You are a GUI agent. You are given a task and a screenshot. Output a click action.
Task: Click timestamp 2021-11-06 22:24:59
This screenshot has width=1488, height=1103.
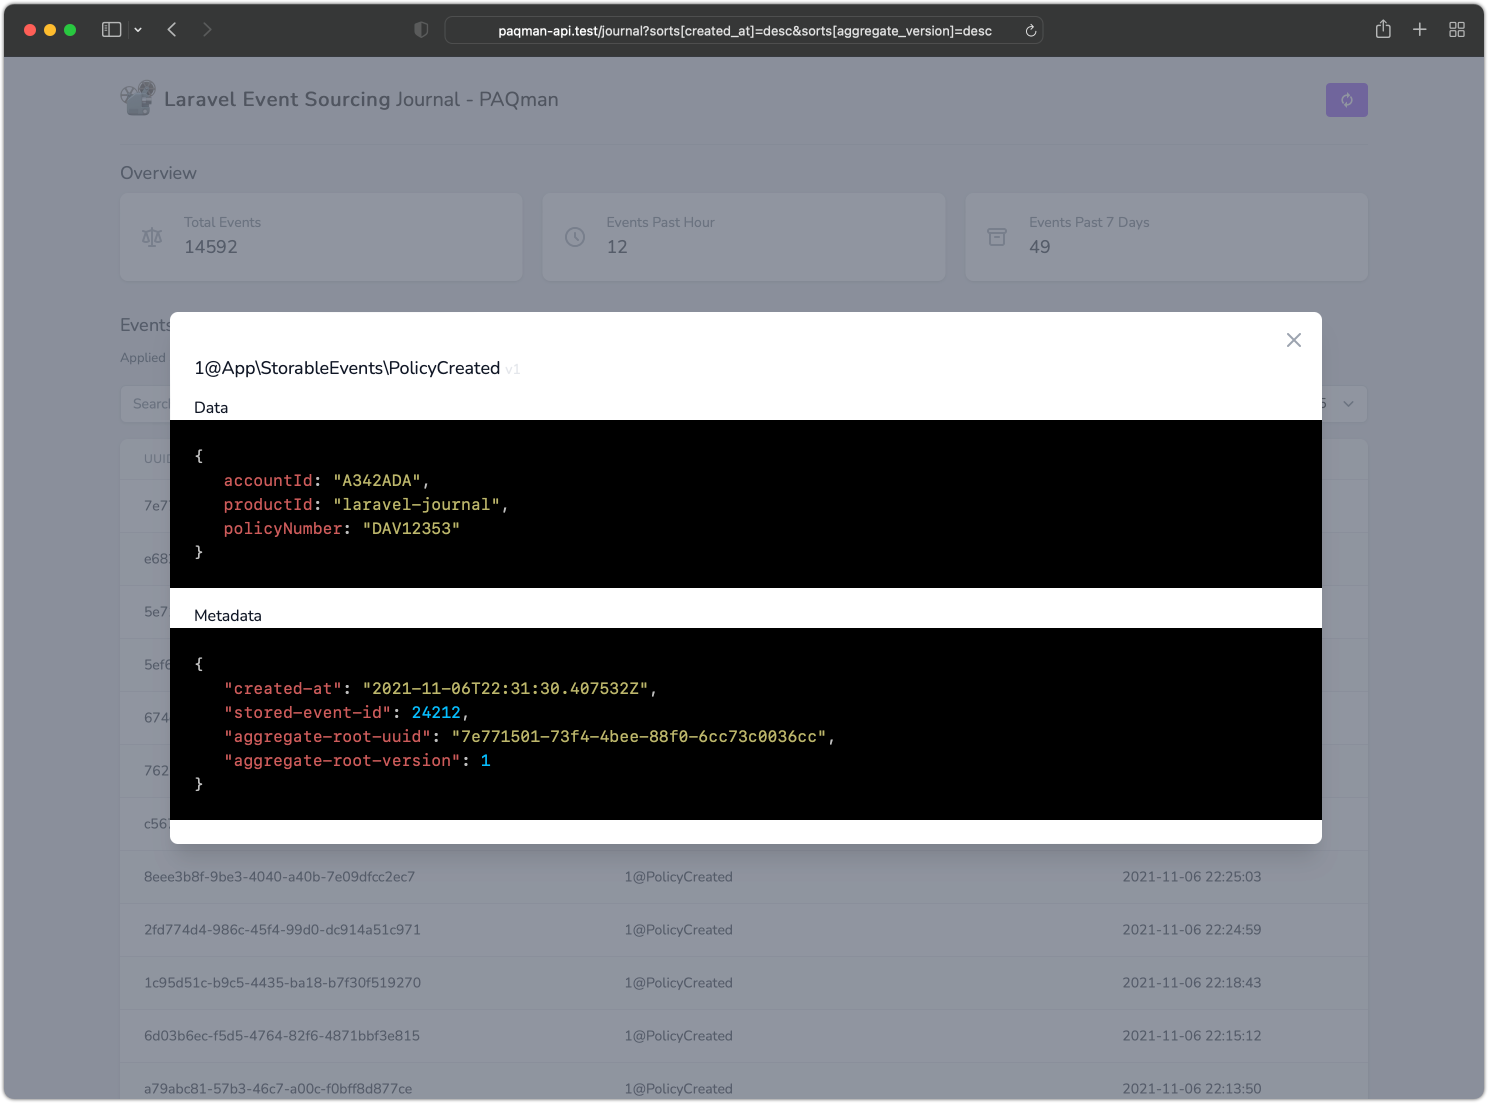pyautogui.click(x=1191, y=930)
